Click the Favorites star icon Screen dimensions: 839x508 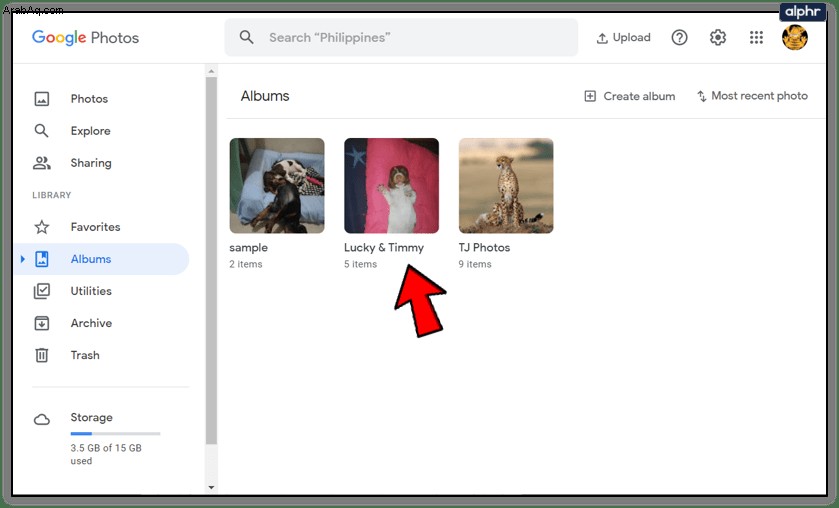[x=42, y=227]
